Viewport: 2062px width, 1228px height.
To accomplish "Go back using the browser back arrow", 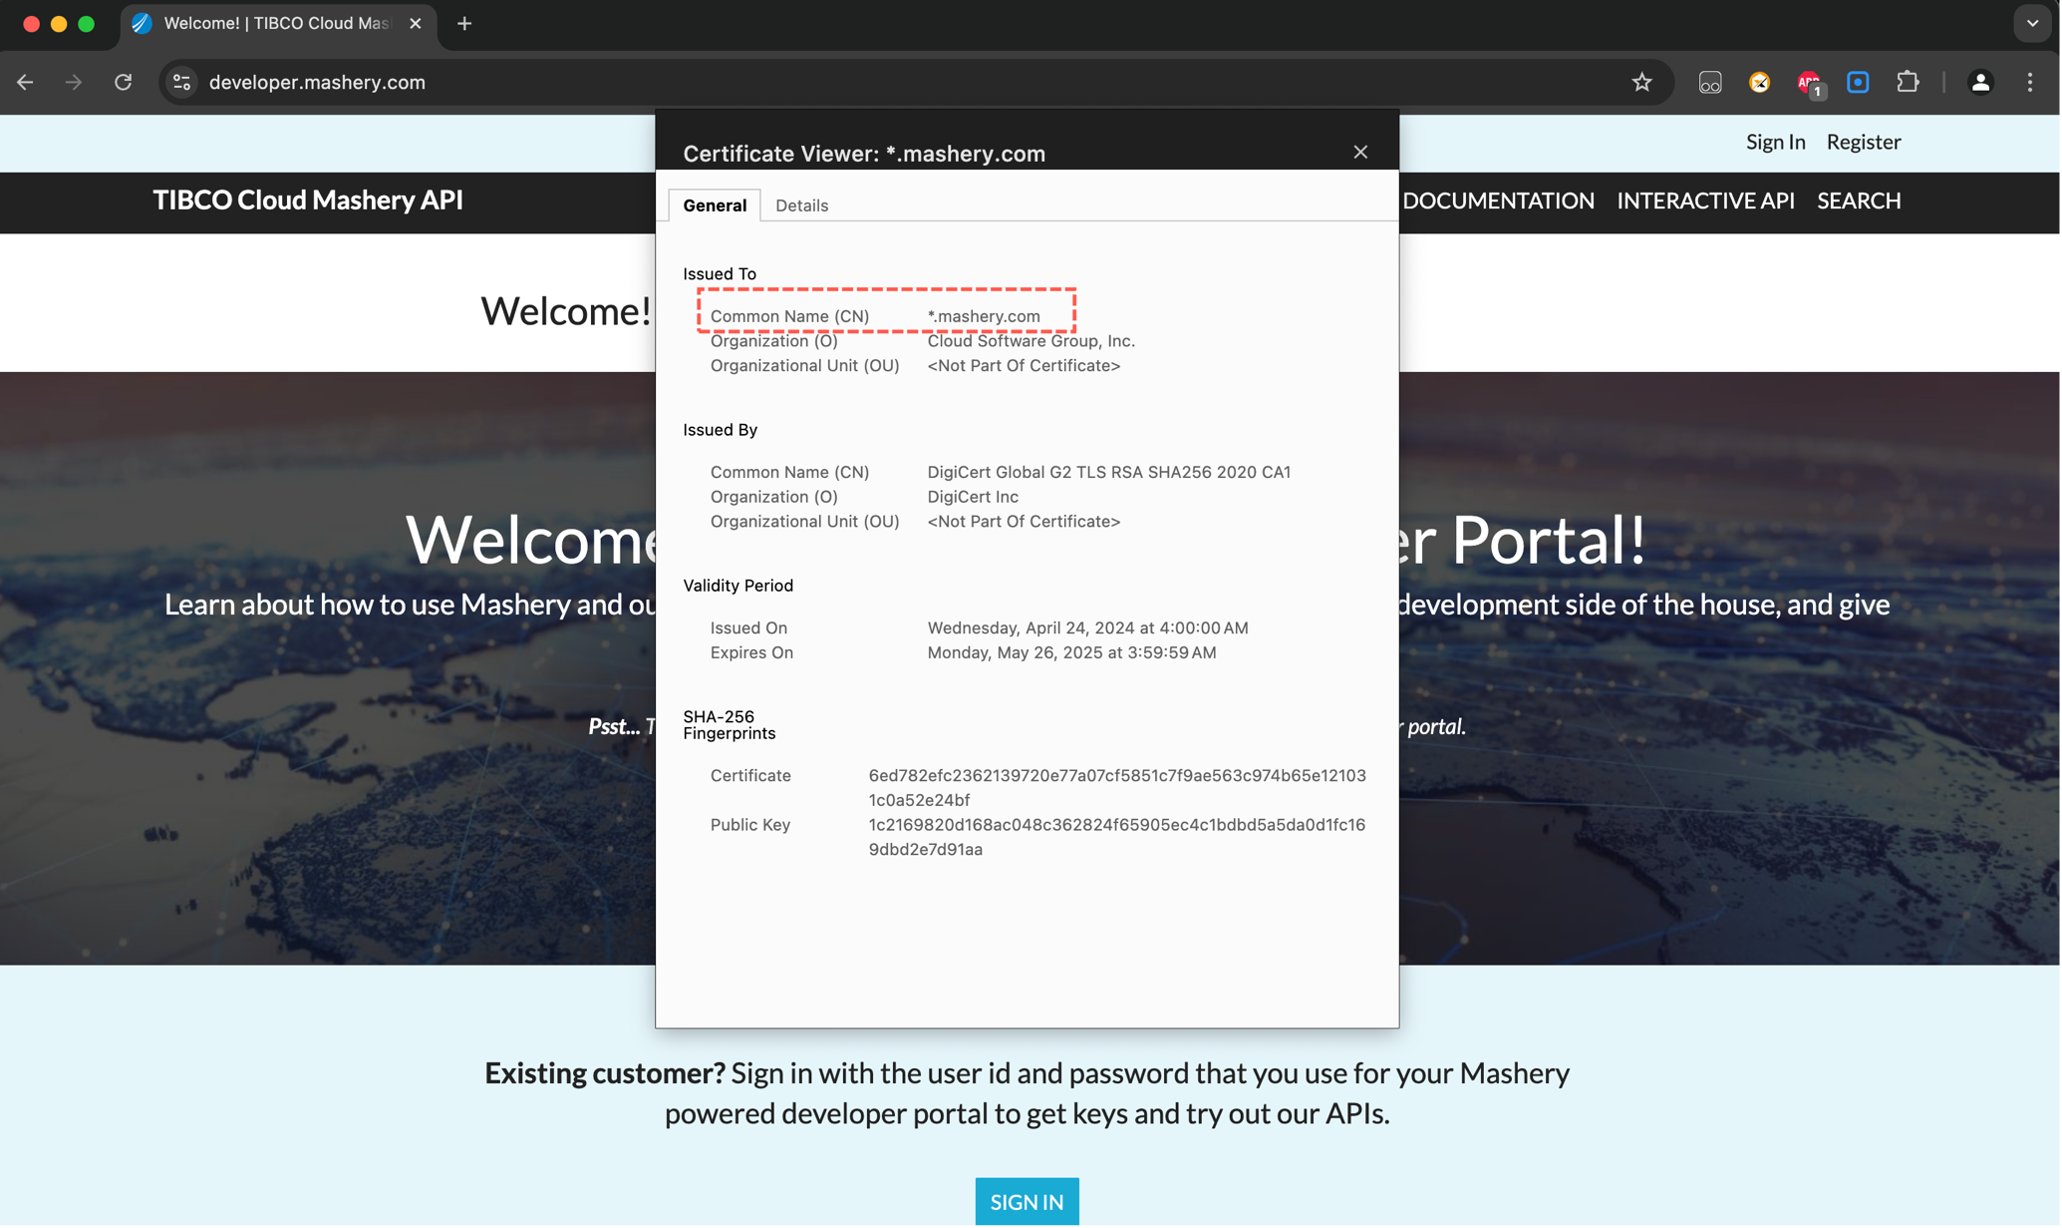I will point(25,83).
